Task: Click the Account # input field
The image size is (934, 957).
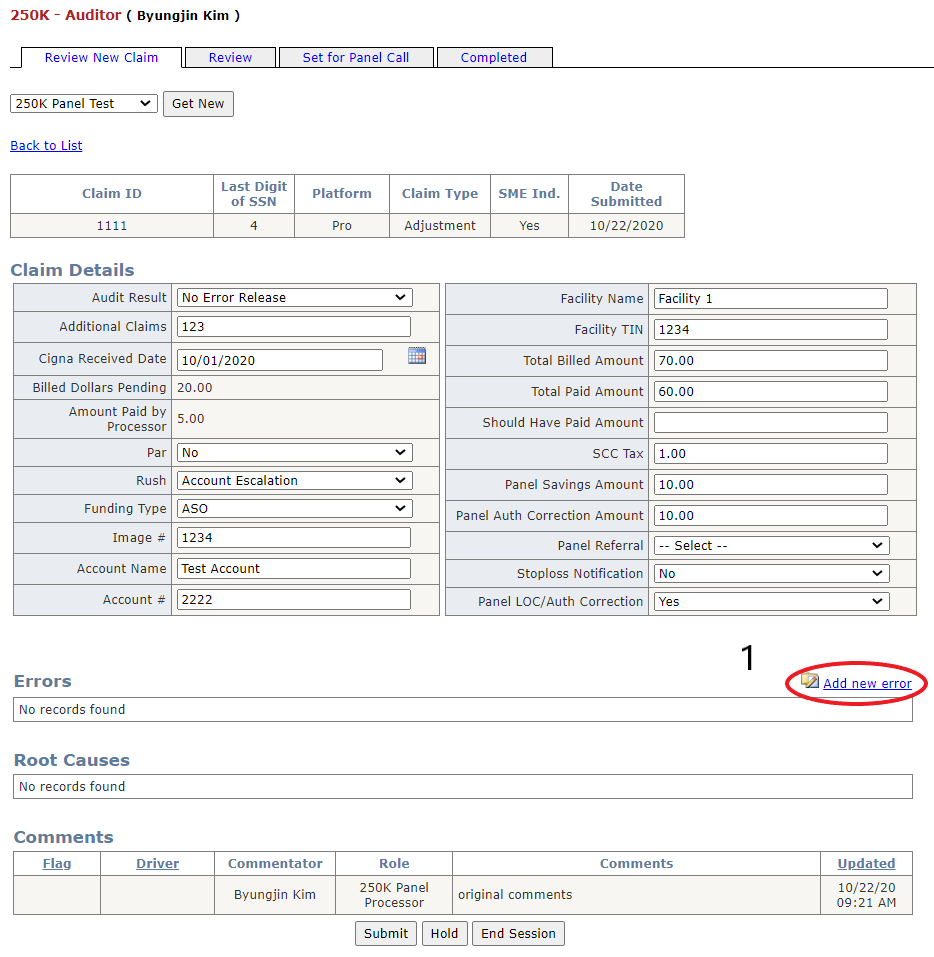Action: [294, 600]
